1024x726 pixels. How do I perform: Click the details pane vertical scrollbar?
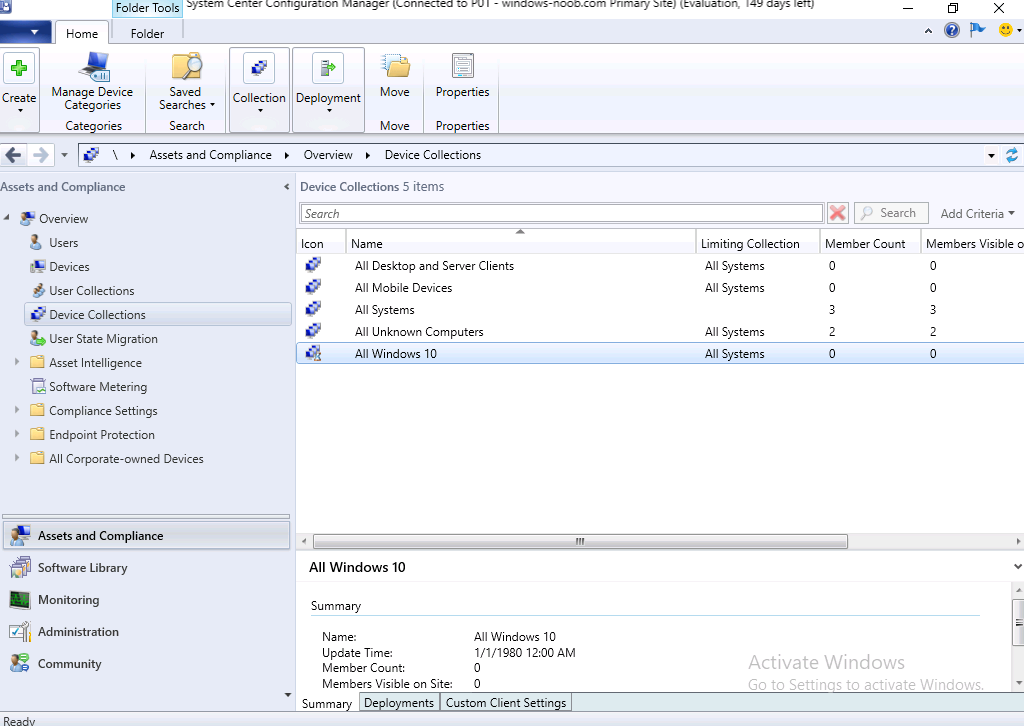(x=1017, y=622)
